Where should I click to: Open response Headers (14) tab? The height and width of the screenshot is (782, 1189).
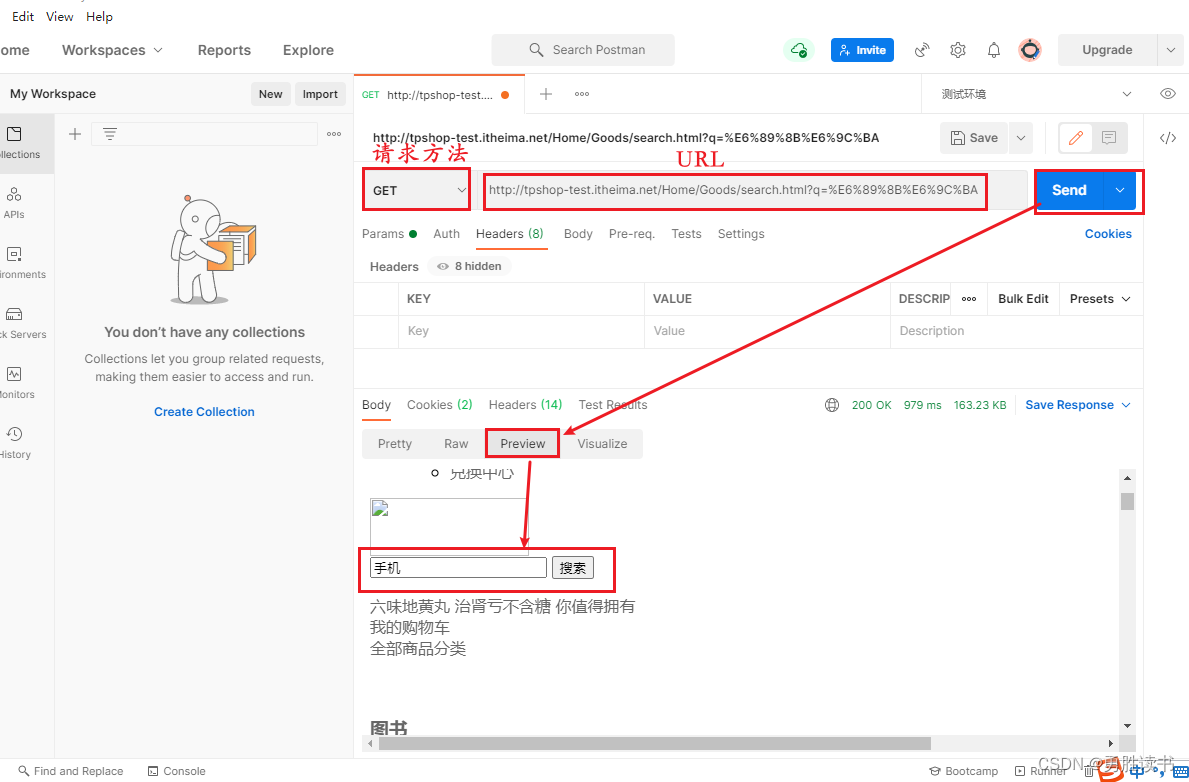tap(525, 405)
